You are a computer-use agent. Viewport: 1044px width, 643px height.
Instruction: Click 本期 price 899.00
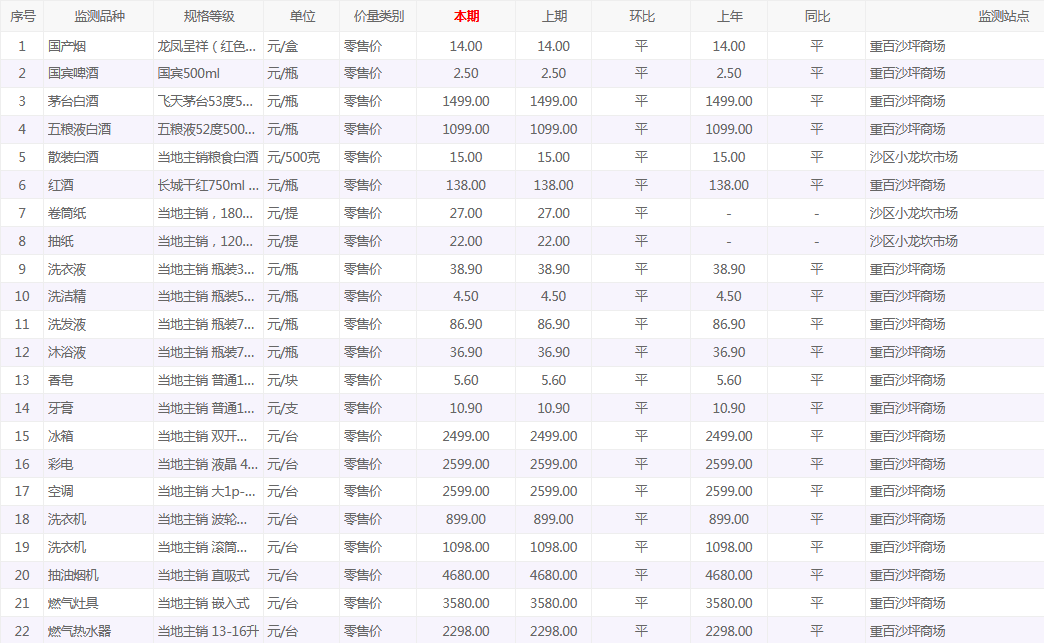pos(466,519)
